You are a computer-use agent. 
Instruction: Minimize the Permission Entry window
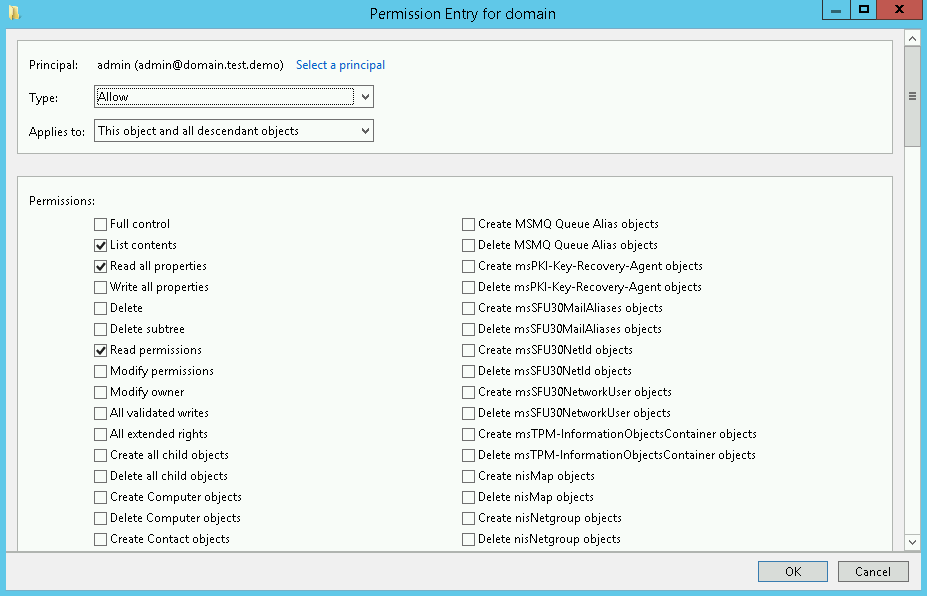836,9
